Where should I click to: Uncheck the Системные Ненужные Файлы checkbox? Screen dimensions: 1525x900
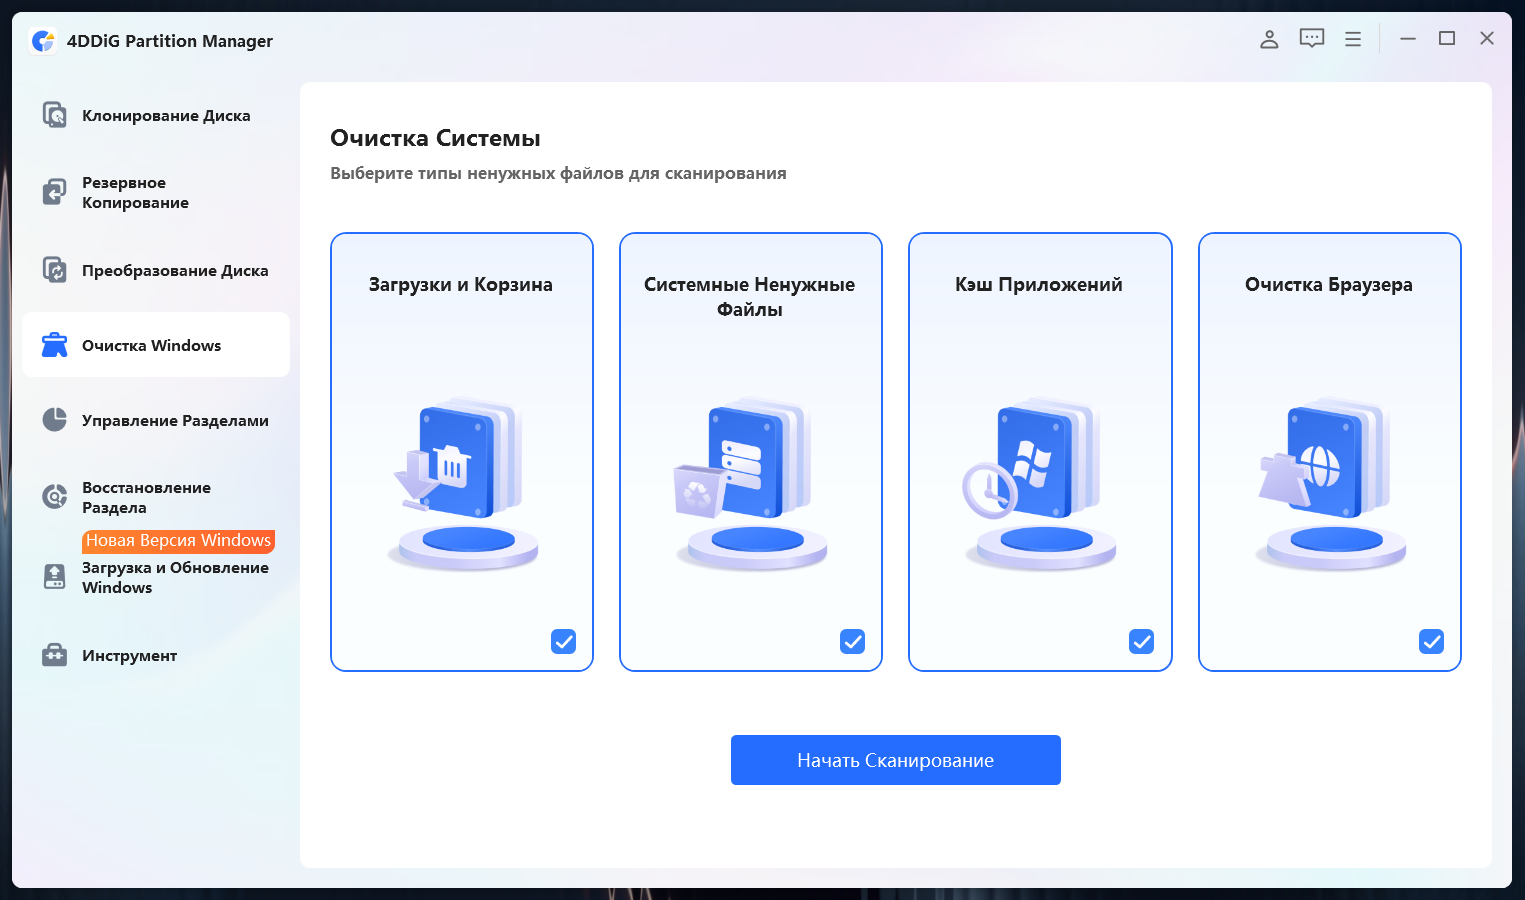[853, 641]
